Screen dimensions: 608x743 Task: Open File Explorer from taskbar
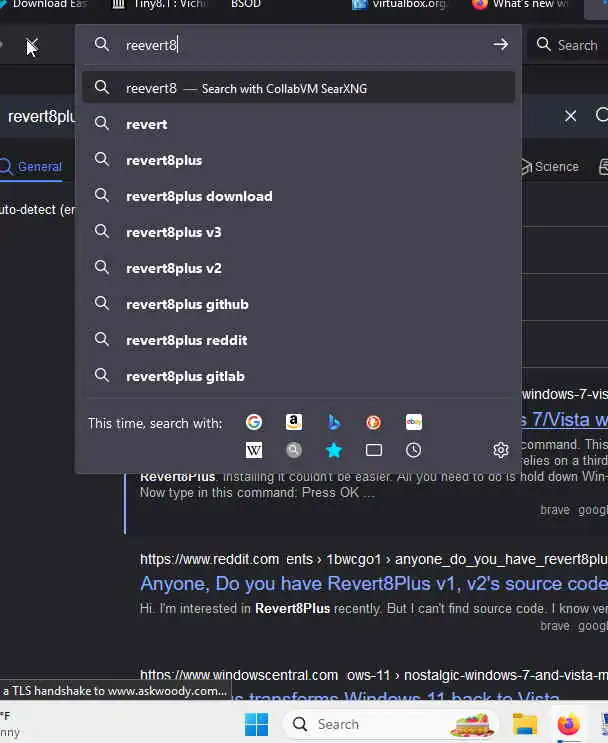525,724
